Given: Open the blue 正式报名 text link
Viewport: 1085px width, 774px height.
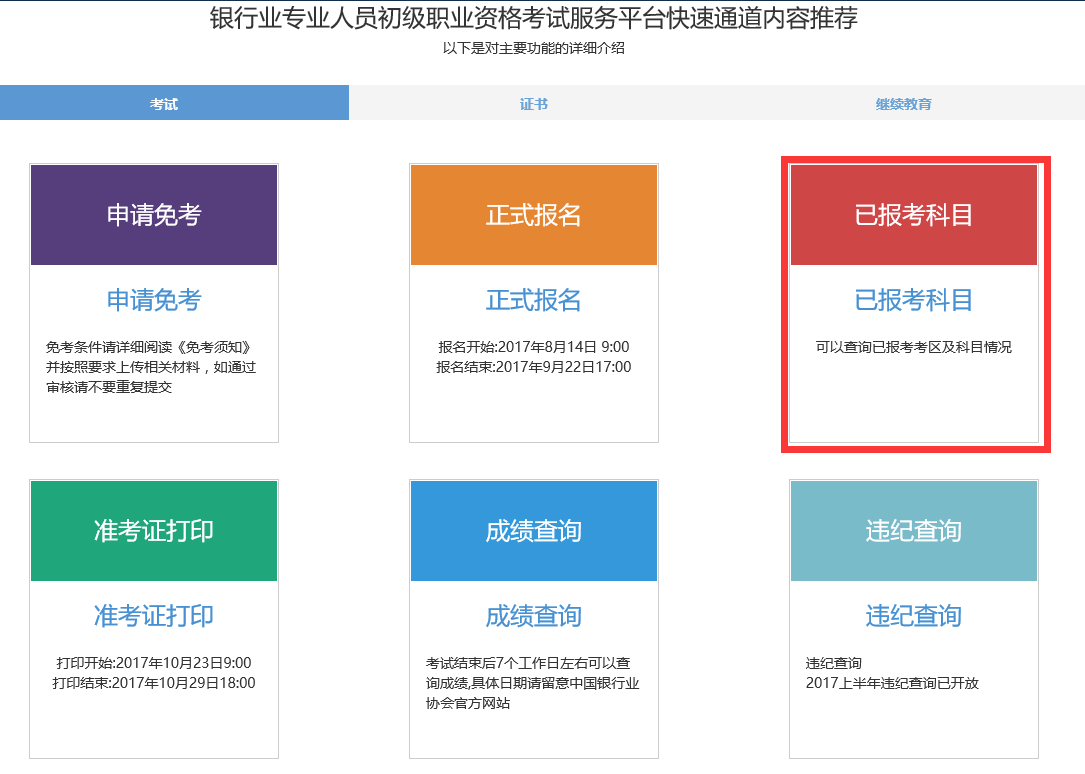Looking at the screenshot, I should point(533,300).
